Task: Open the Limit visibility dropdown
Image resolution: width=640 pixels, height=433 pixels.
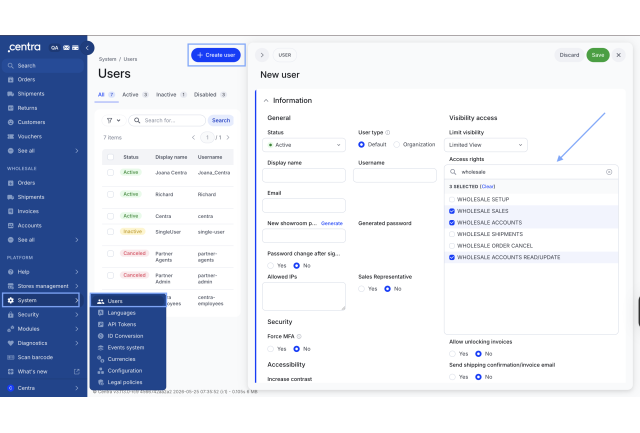Action: click(486, 145)
